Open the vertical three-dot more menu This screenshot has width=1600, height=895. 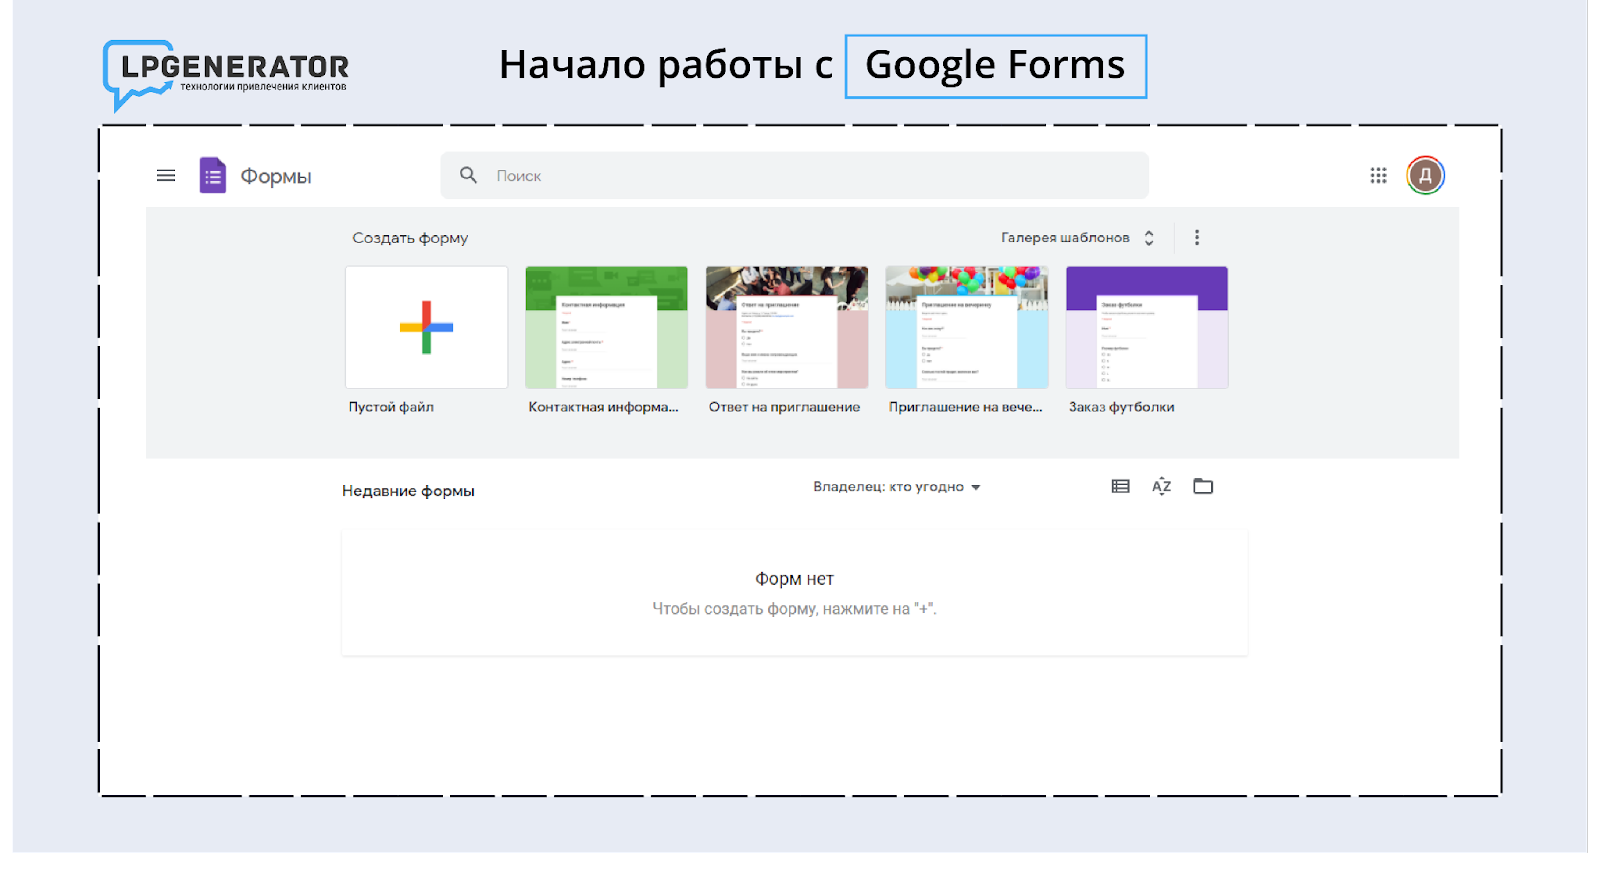tap(1197, 237)
